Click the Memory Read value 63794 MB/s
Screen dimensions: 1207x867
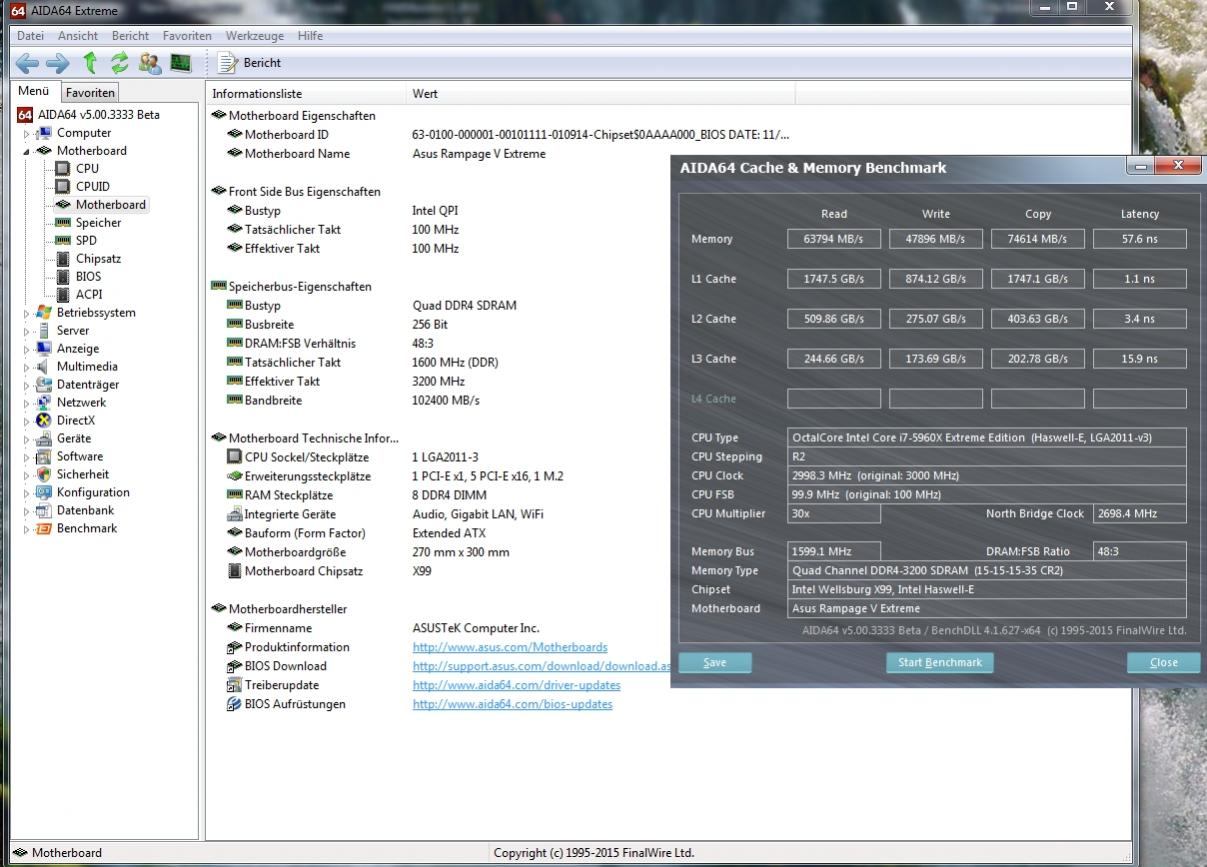click(x=834, y=239)
